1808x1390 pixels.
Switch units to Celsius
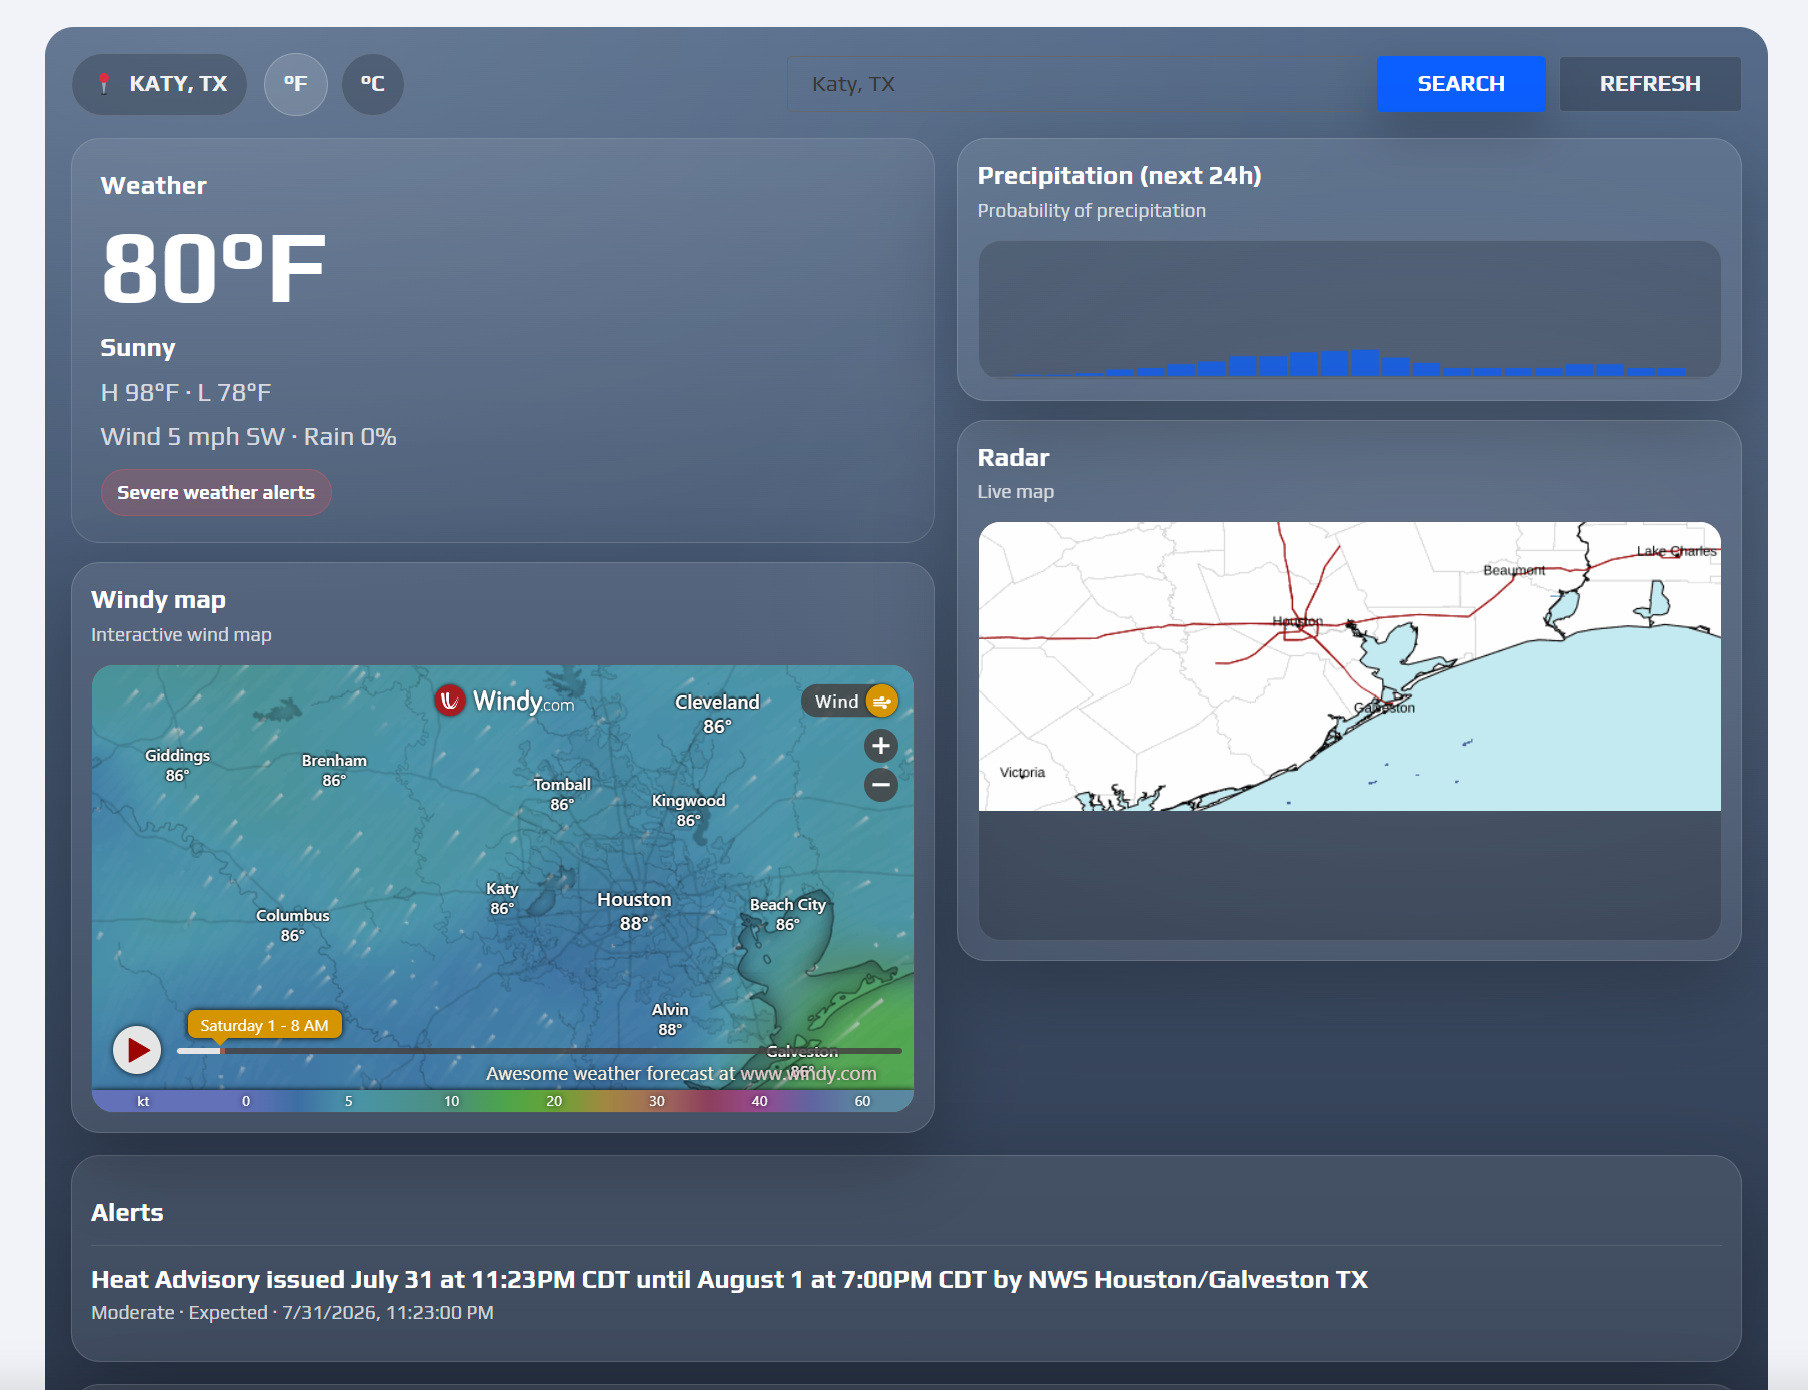(372, 84)
